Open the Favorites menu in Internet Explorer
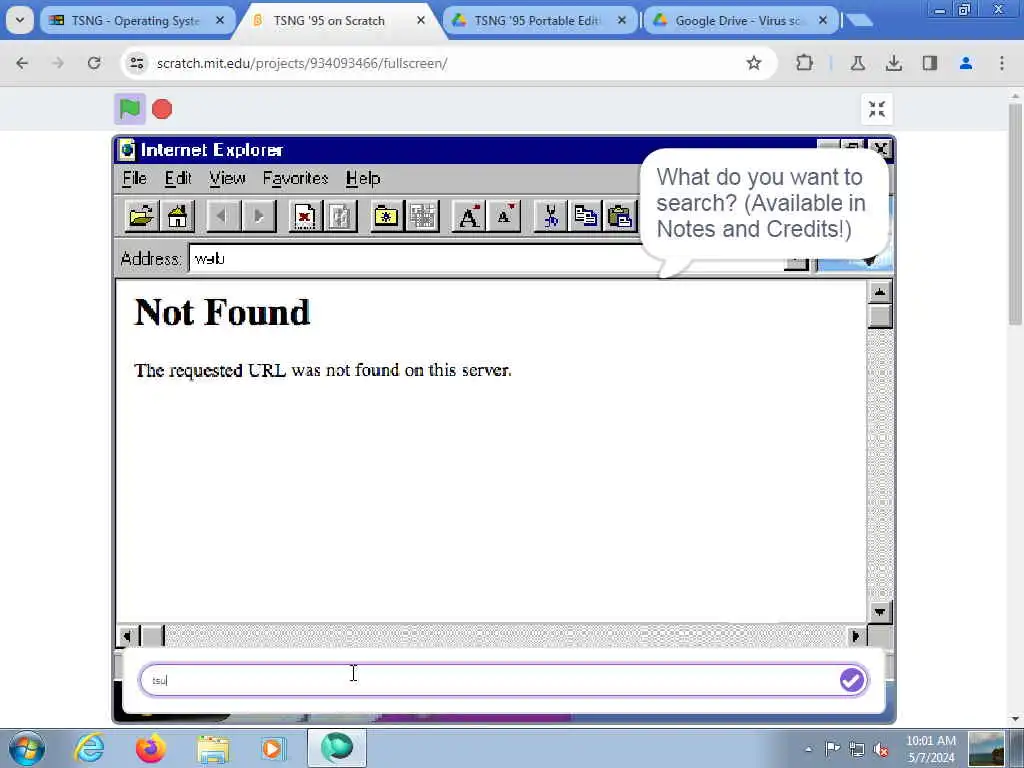Viewport: 1024px width, 768px height. coord(295,178)
